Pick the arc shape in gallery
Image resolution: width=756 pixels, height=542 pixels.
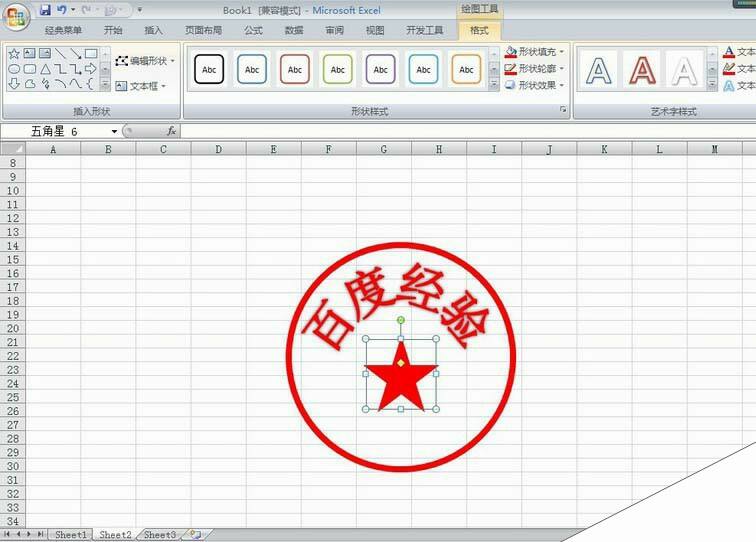(x=60, y=84)
